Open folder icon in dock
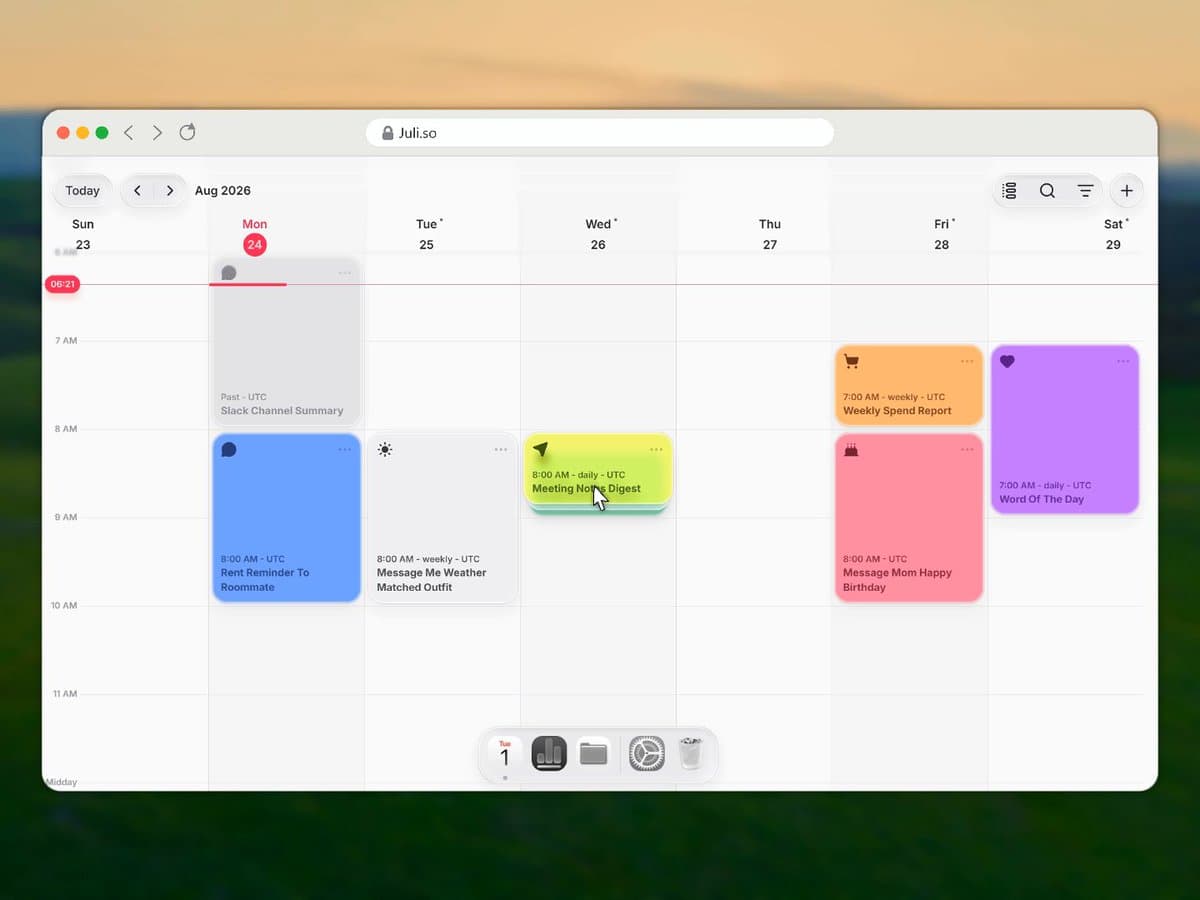Viewport: 1200px width, 900px height. (593, 753)
